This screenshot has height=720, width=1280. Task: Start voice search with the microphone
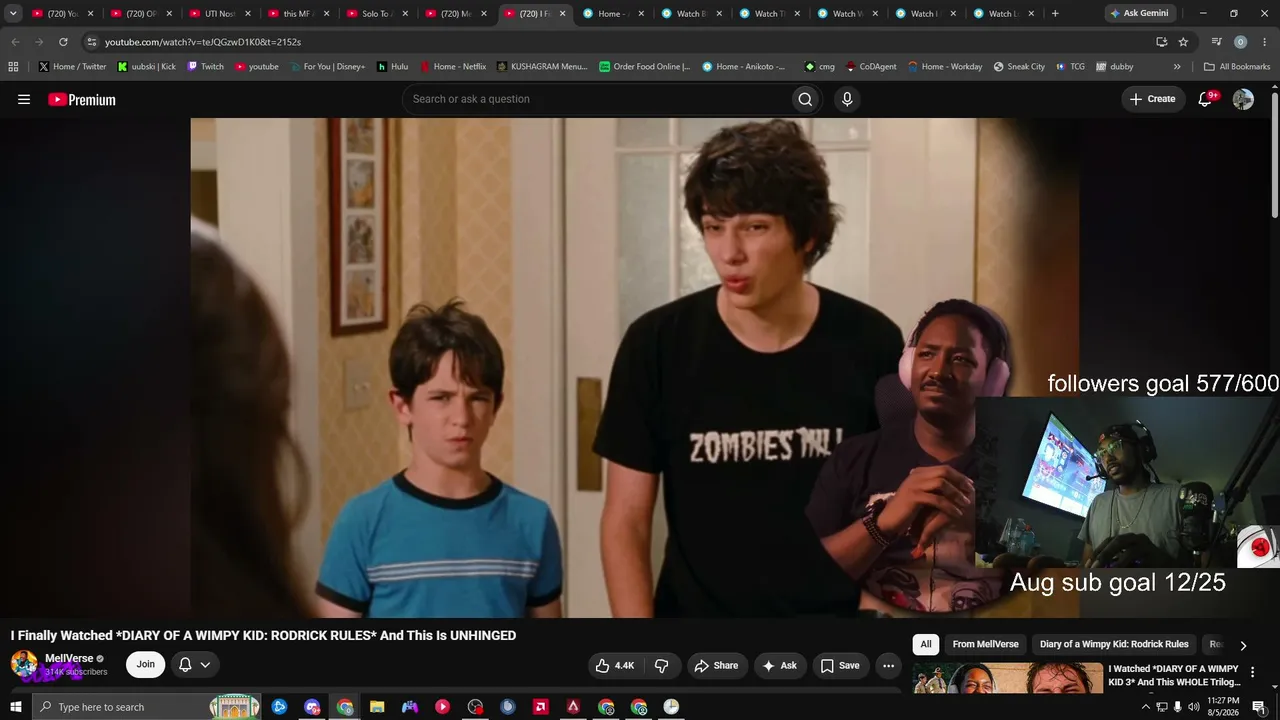tap(847, 99)
